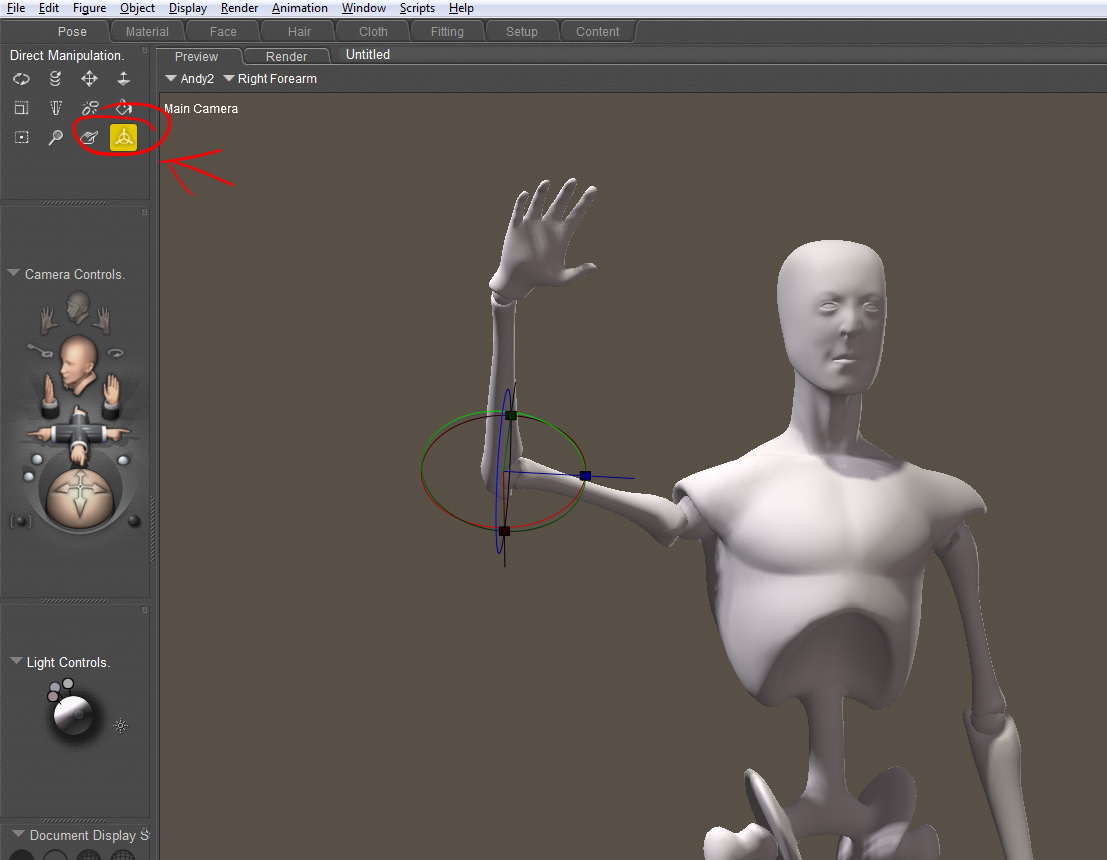The width and height of the screenshot is (1107, 860).
Task: Toggle the highlighted Direct Manipulation tool
Action: (x=123, y=137)
